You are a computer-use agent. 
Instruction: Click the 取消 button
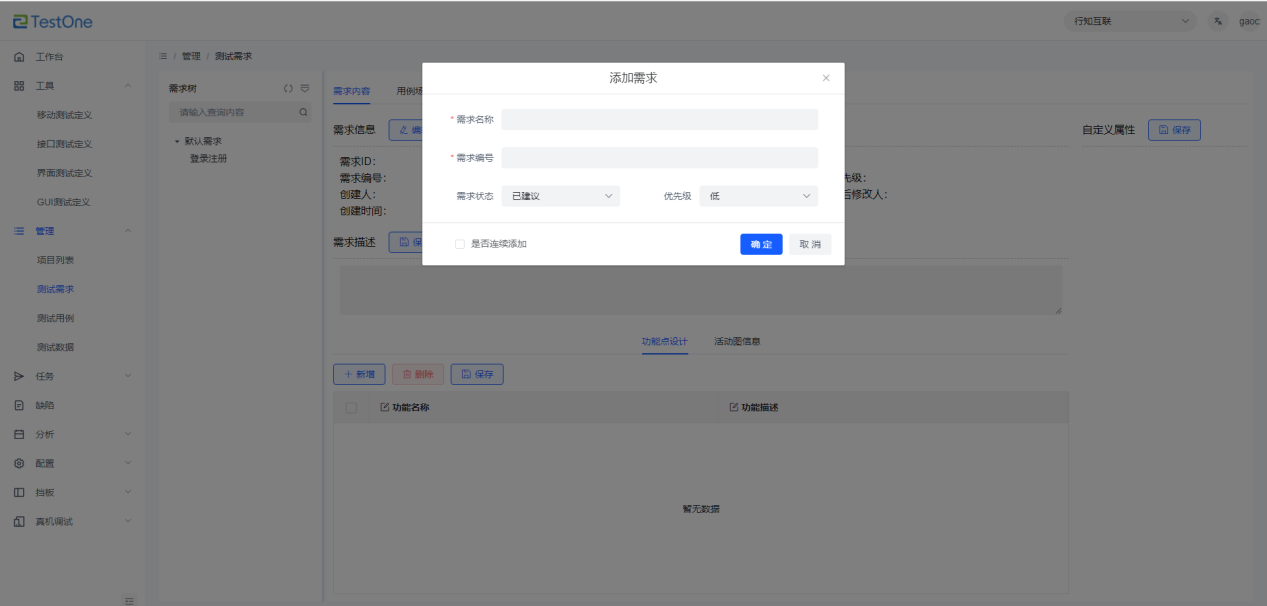(x=809, y=244)
